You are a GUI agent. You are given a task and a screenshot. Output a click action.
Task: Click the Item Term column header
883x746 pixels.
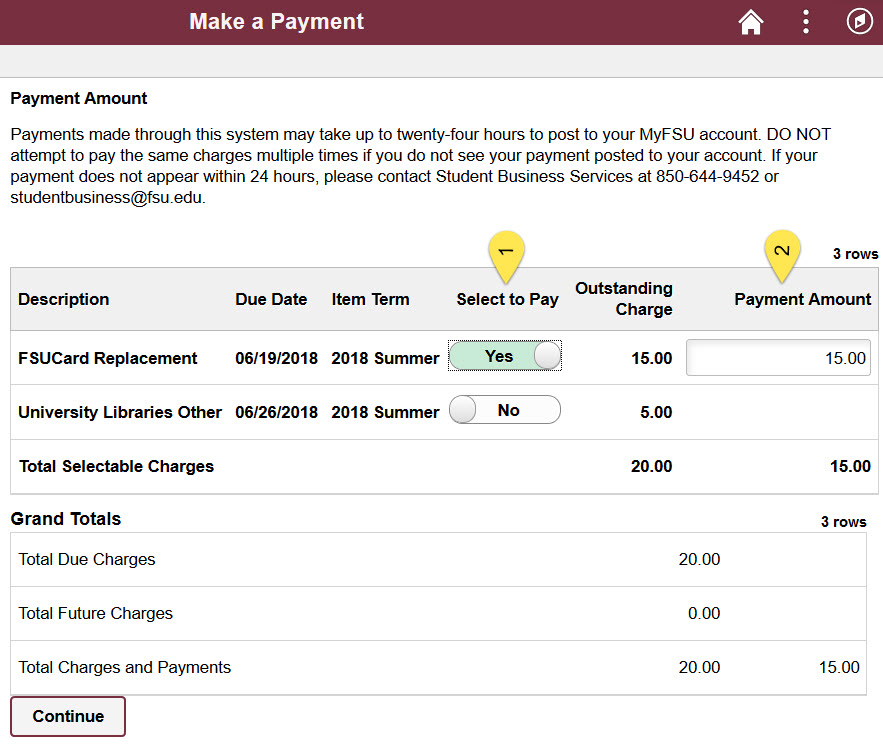click(370, 299)
